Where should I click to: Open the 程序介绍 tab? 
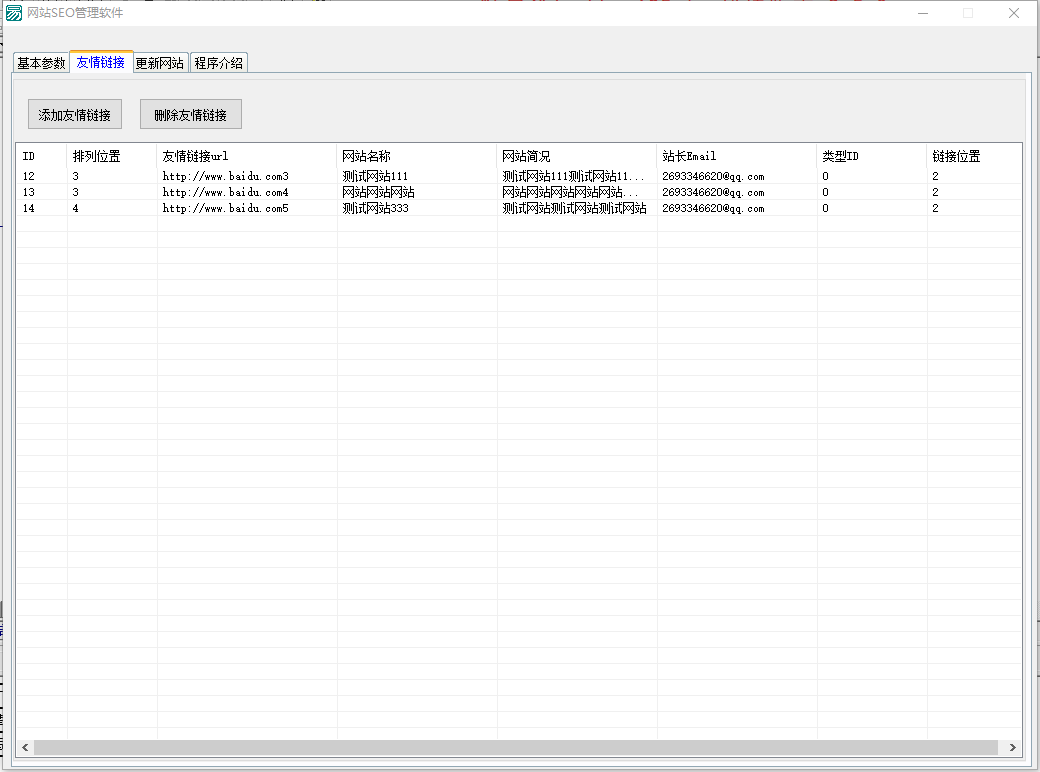pos(218,63)
